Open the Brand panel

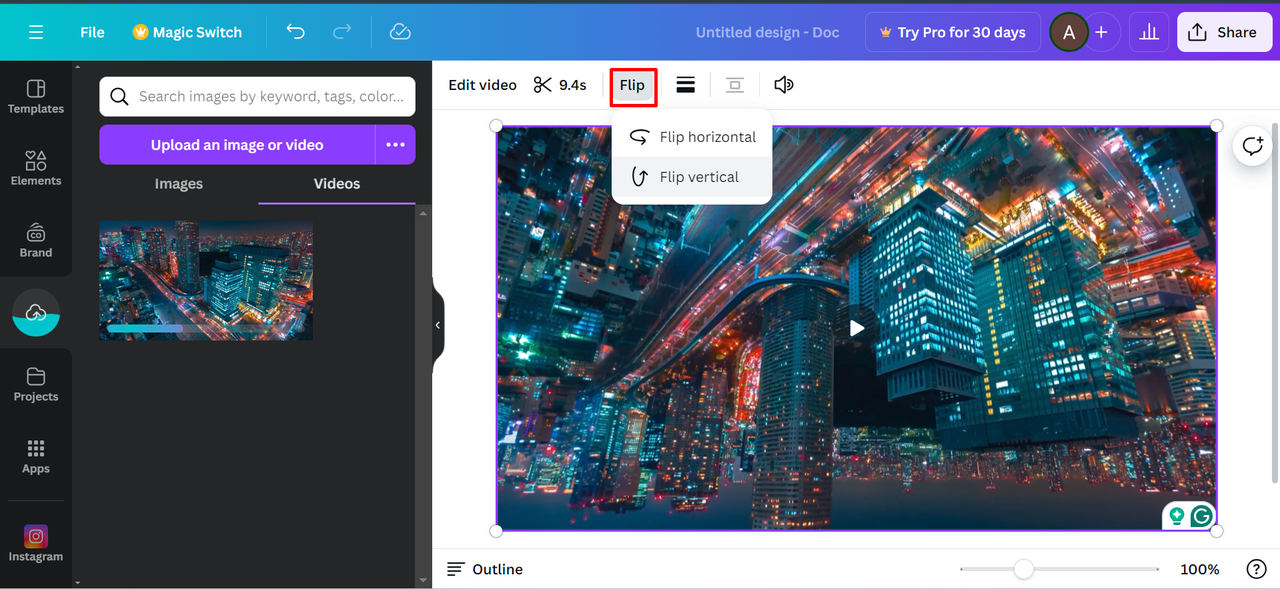click(x=36, y=241)
